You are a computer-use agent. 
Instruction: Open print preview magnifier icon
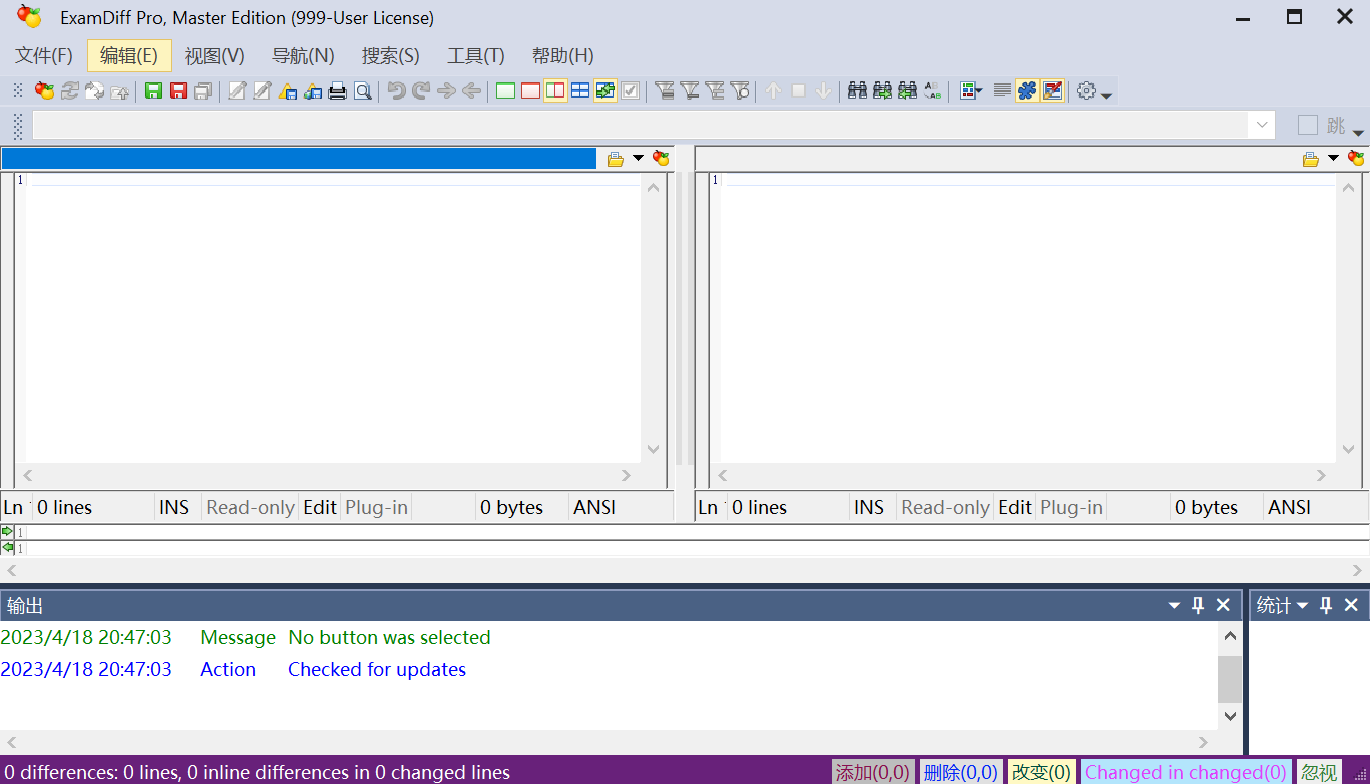pos(363,91)
